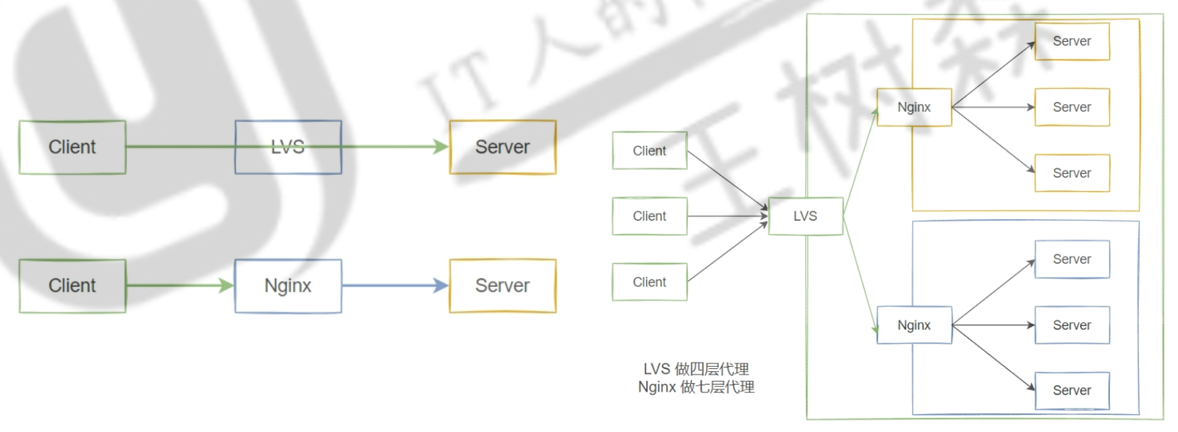
Task: Select the middle small Client box in right diagram
Action: (x=650, y=216)
